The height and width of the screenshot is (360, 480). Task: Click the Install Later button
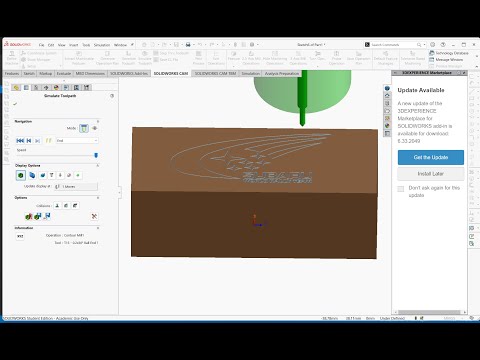431,174
